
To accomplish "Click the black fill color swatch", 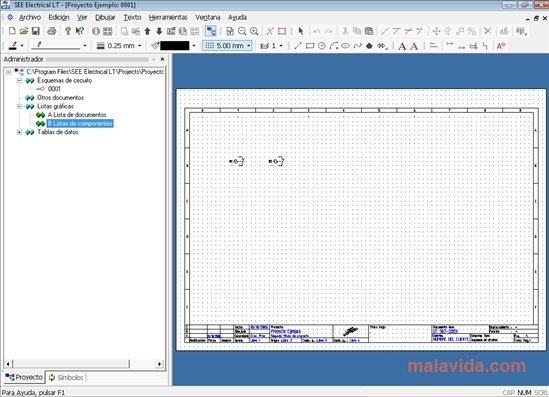I will click(175, 46).
